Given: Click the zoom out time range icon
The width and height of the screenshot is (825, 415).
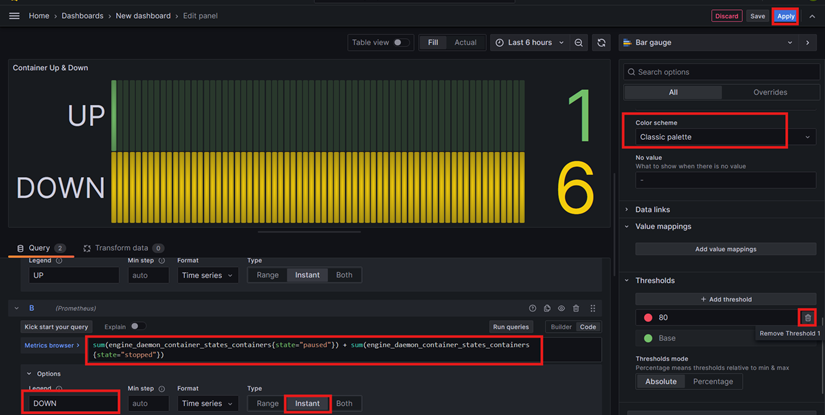Looking at the screenshot, I should [578, 43].
